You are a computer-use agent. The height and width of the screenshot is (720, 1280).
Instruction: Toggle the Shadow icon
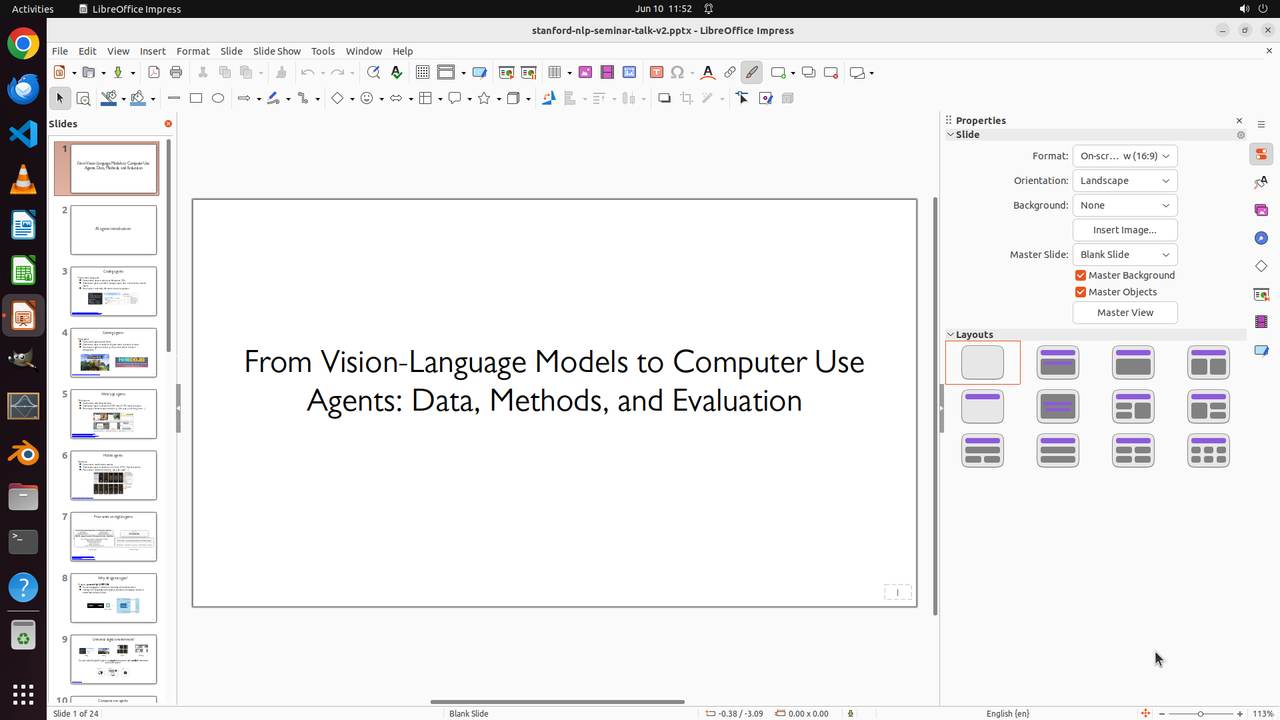pyautogui.click(x=664, y=98)
